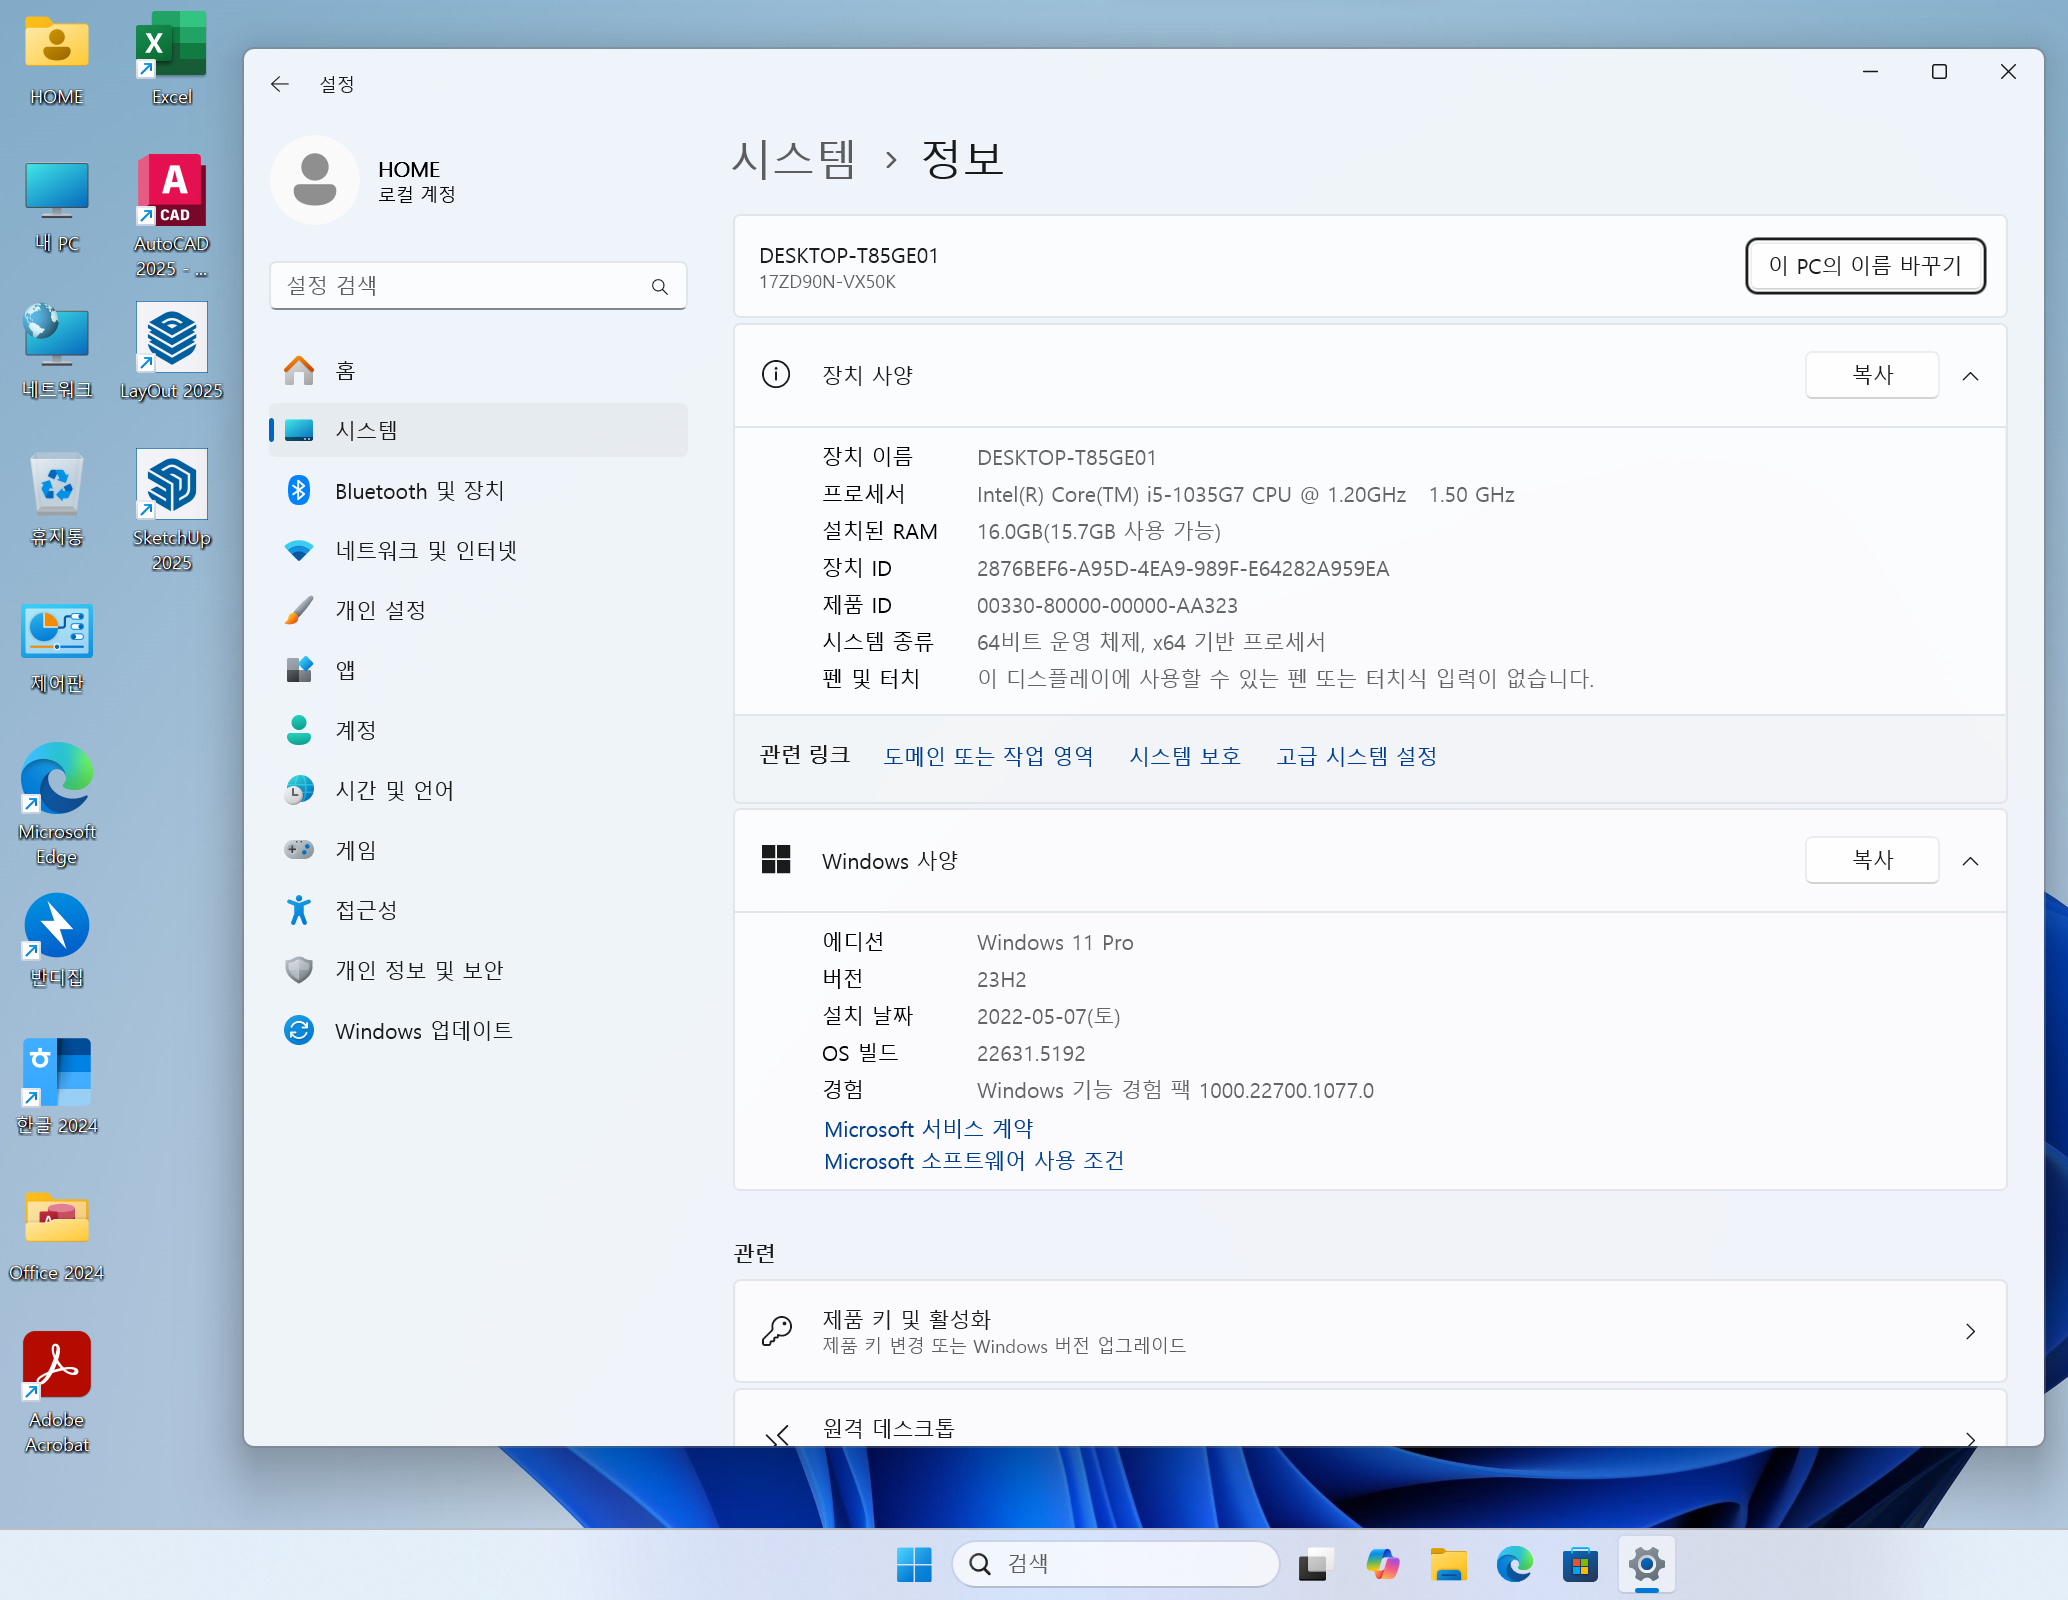The width and height of the screenshot is (2068, 1600).
Task: Open Office 2024 folder on desktop
Action: tap(57, 1234)
